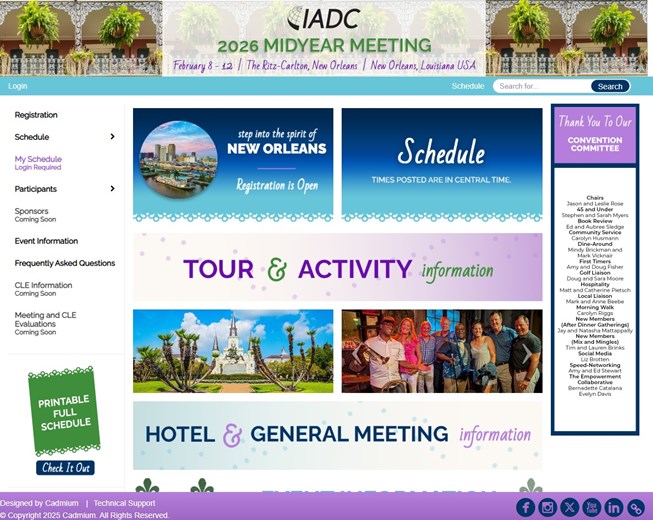Expand the Participants sidebar submenu arrow
The height and width of the screenshot is (520, 653).
click(x=112, y=189)
